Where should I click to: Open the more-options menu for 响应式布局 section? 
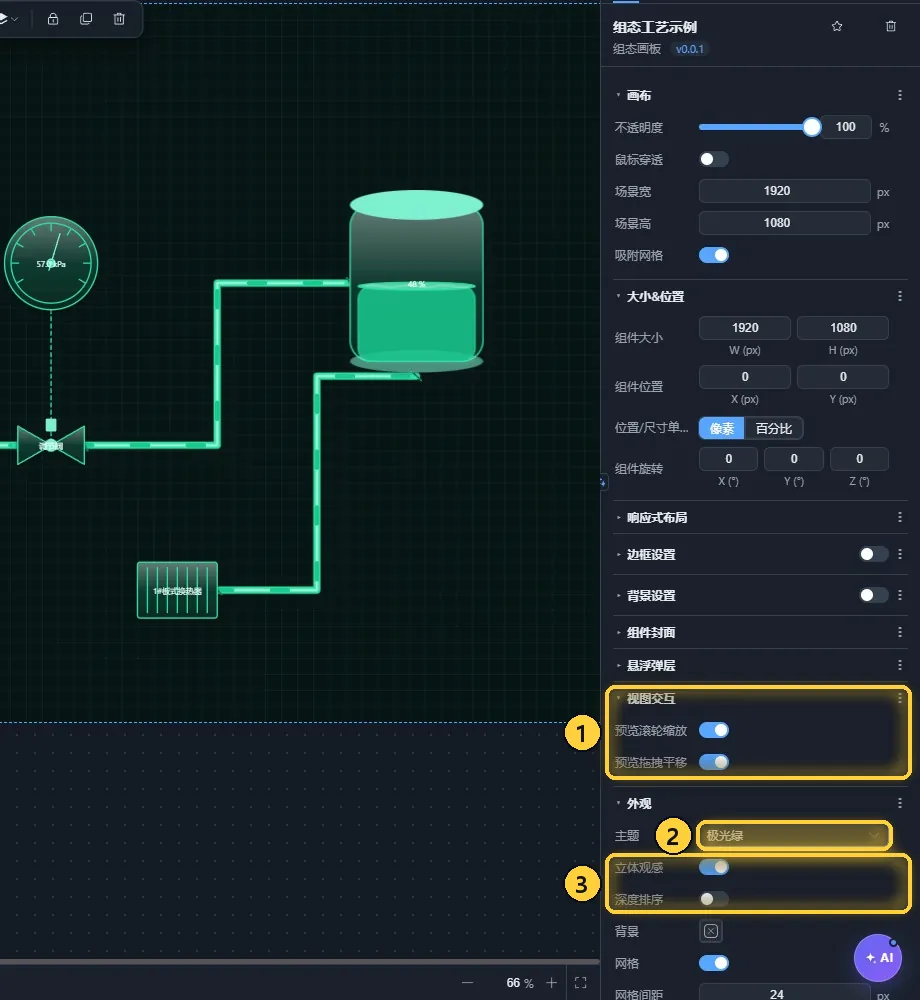coord(900,517)
